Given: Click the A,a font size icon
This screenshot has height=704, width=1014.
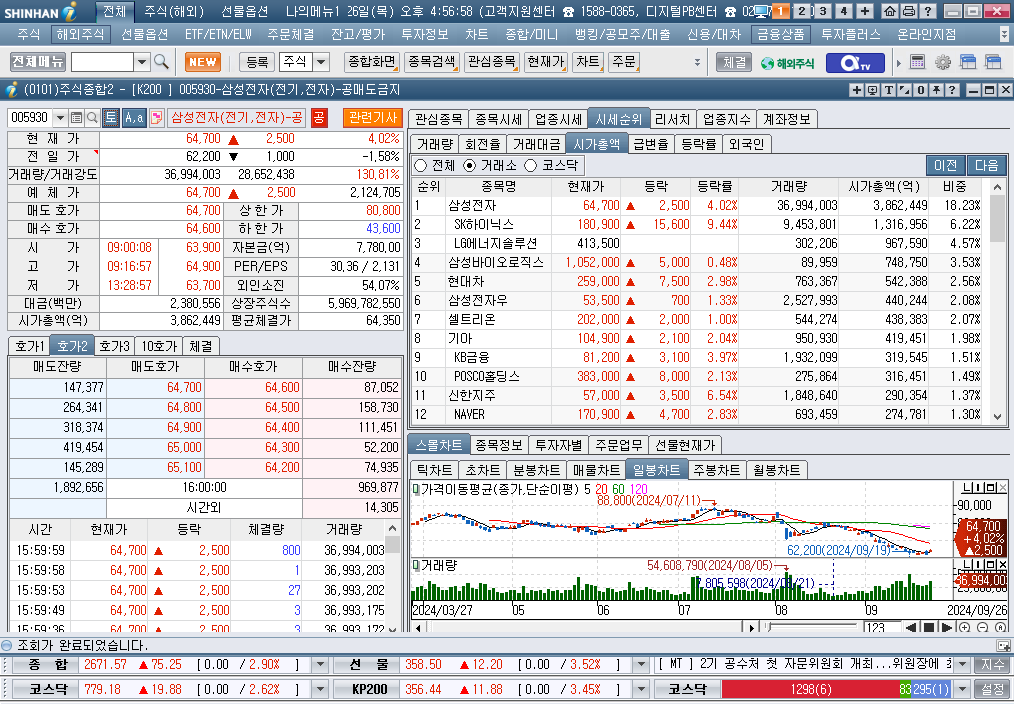Looking at the screenshot, I should [x=134, y=118].
